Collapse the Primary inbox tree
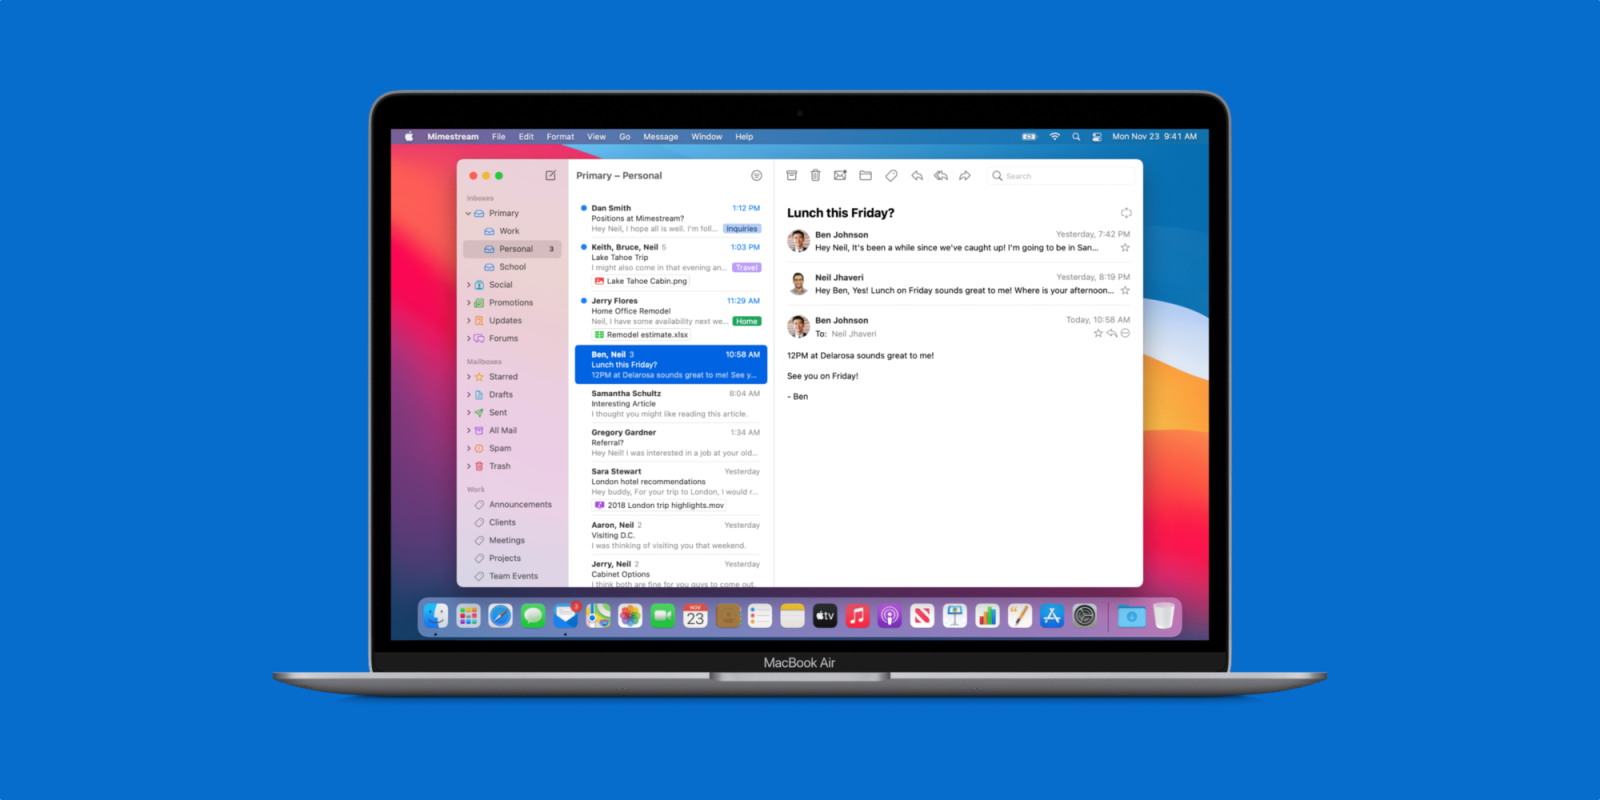Viewport: 1600px width, 800px height. 468,213
